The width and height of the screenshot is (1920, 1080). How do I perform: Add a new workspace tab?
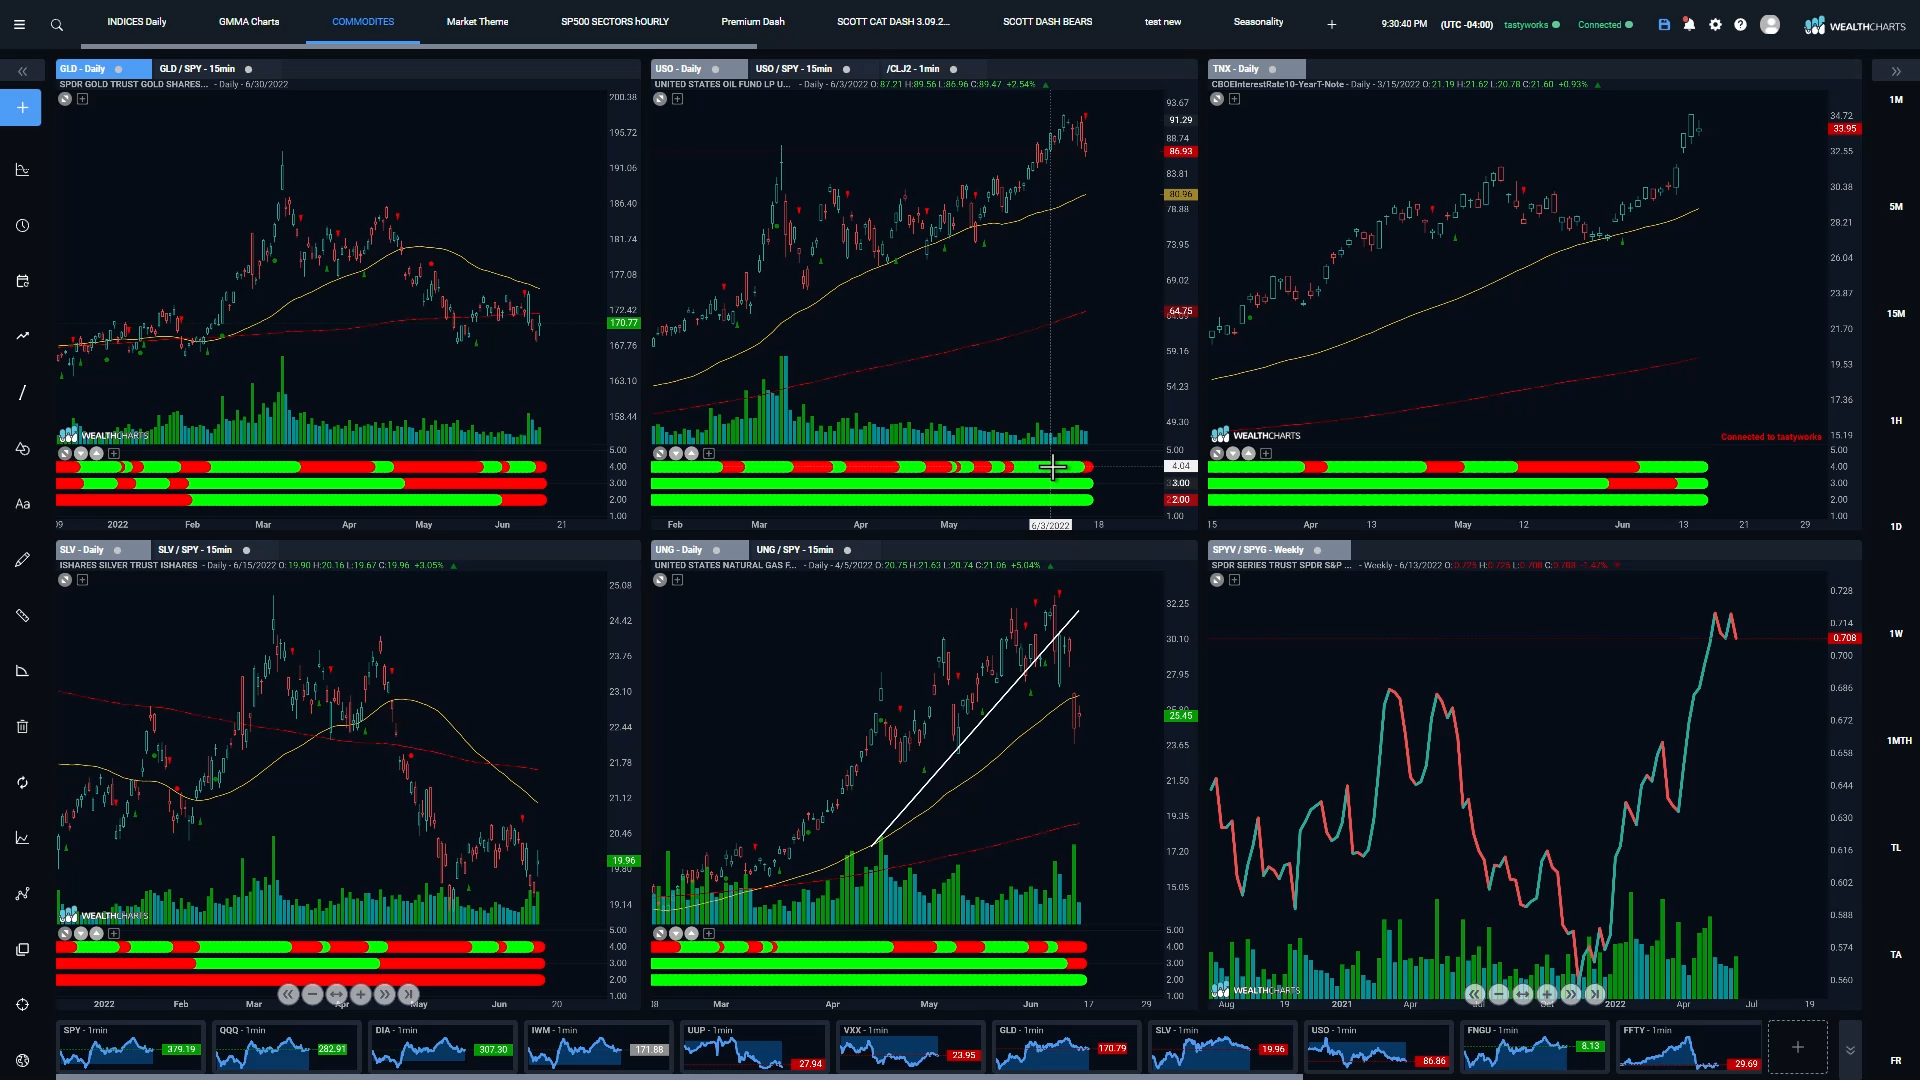click(x=1331, y=24)
